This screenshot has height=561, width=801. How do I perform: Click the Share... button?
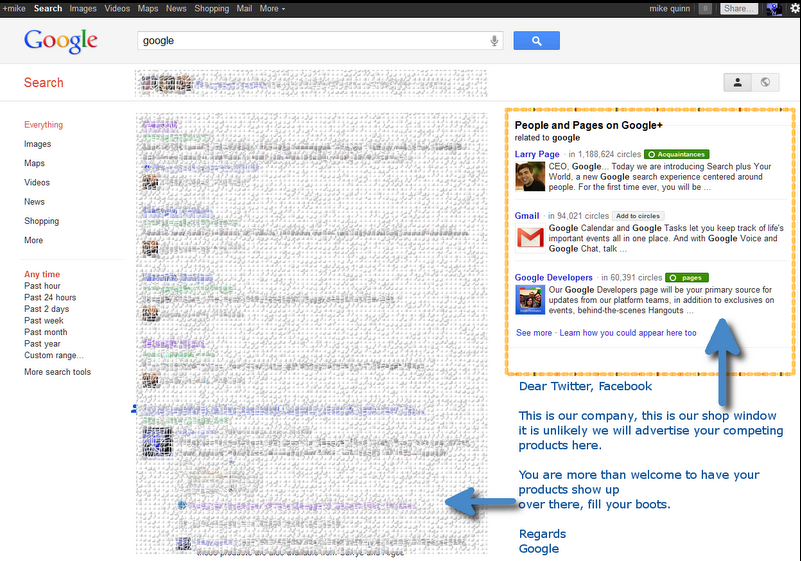point(739,9)
